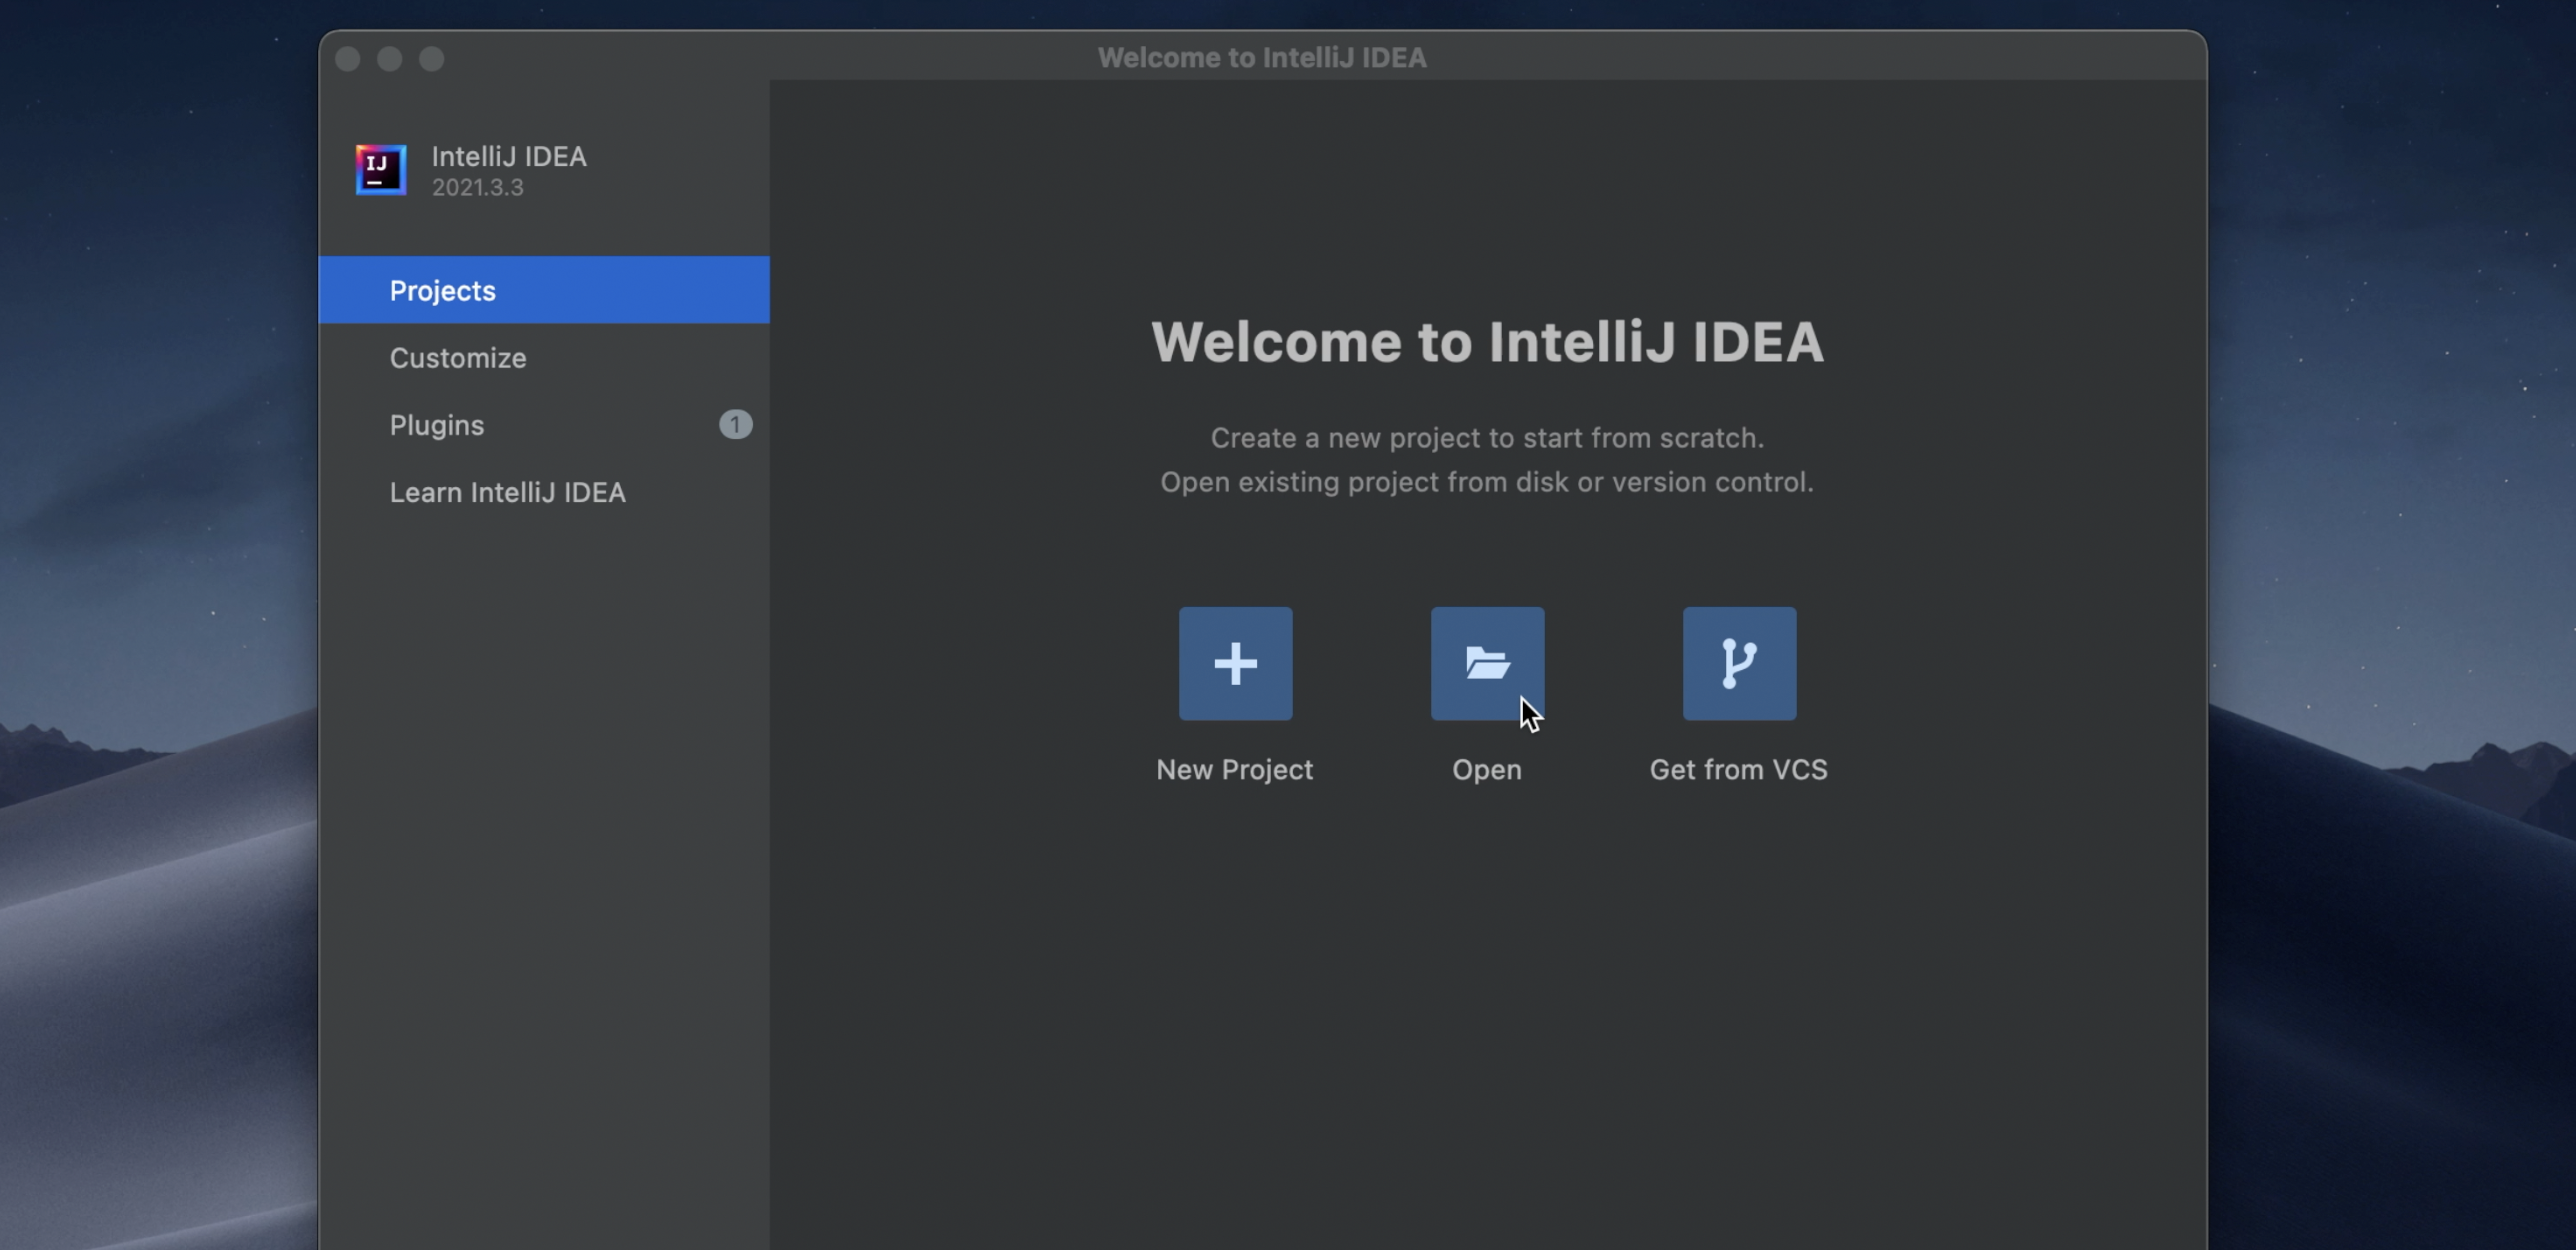Open the Customize section
The width and height of the screenshot is (2576, 1250).
click(544, 358)
